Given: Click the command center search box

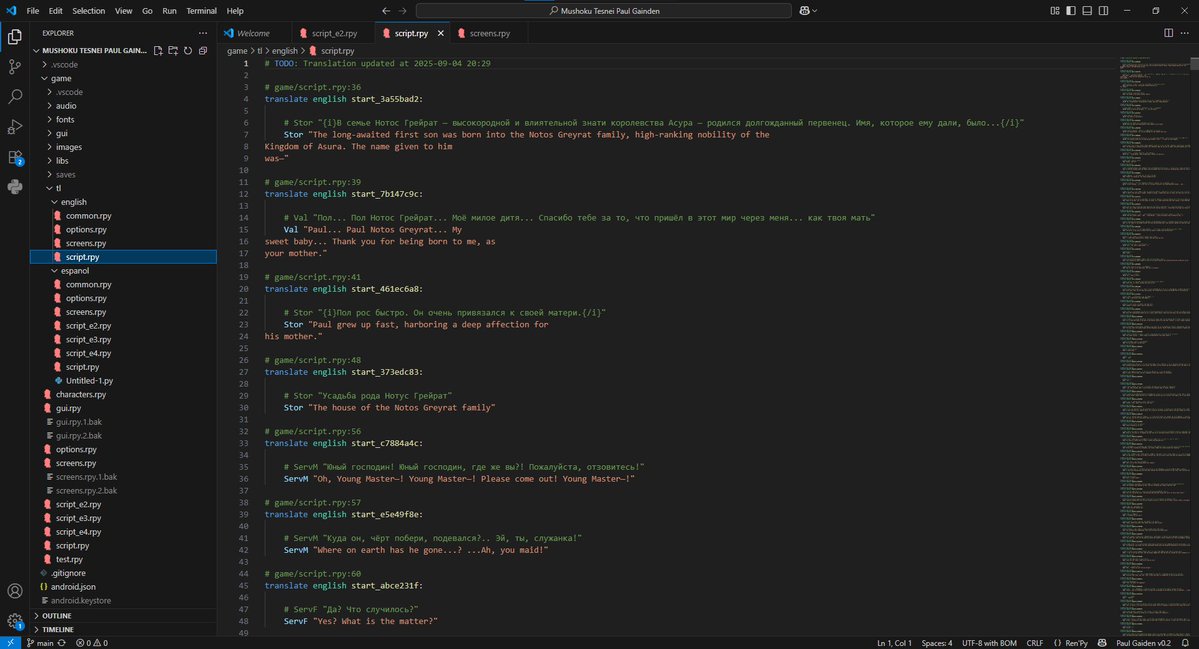Looking at the screenshot, I should coord(603,11).
